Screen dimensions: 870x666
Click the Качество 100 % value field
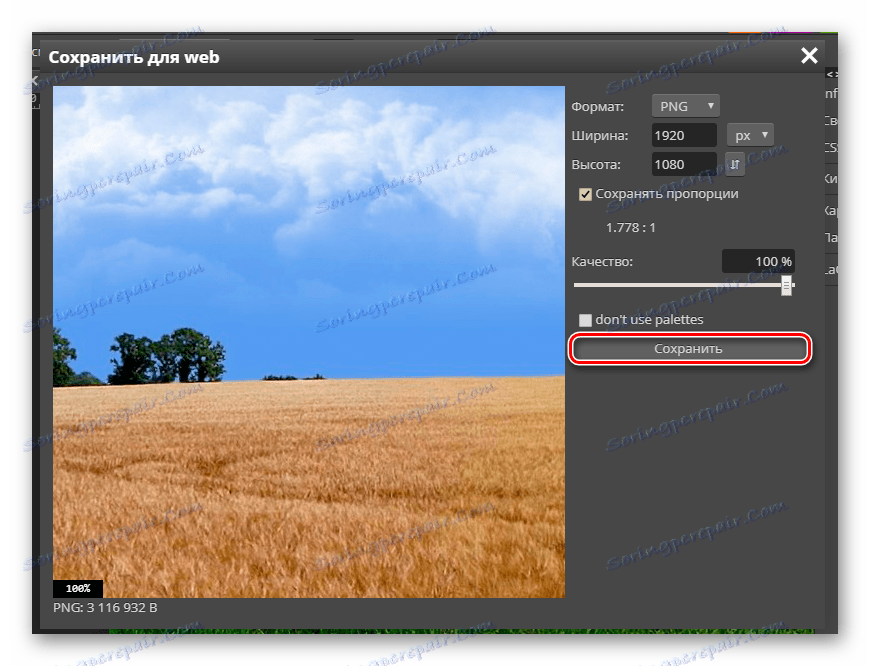coord(758,261)
